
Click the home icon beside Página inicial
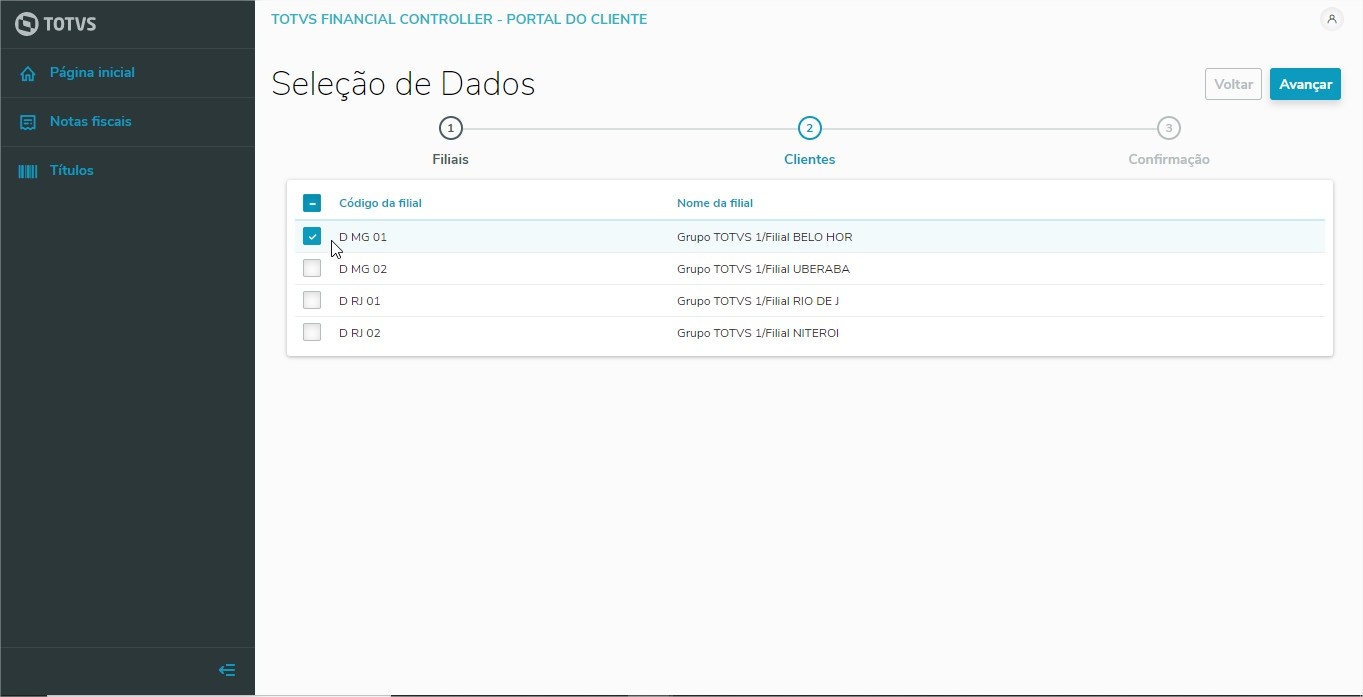tap(28, 73)
